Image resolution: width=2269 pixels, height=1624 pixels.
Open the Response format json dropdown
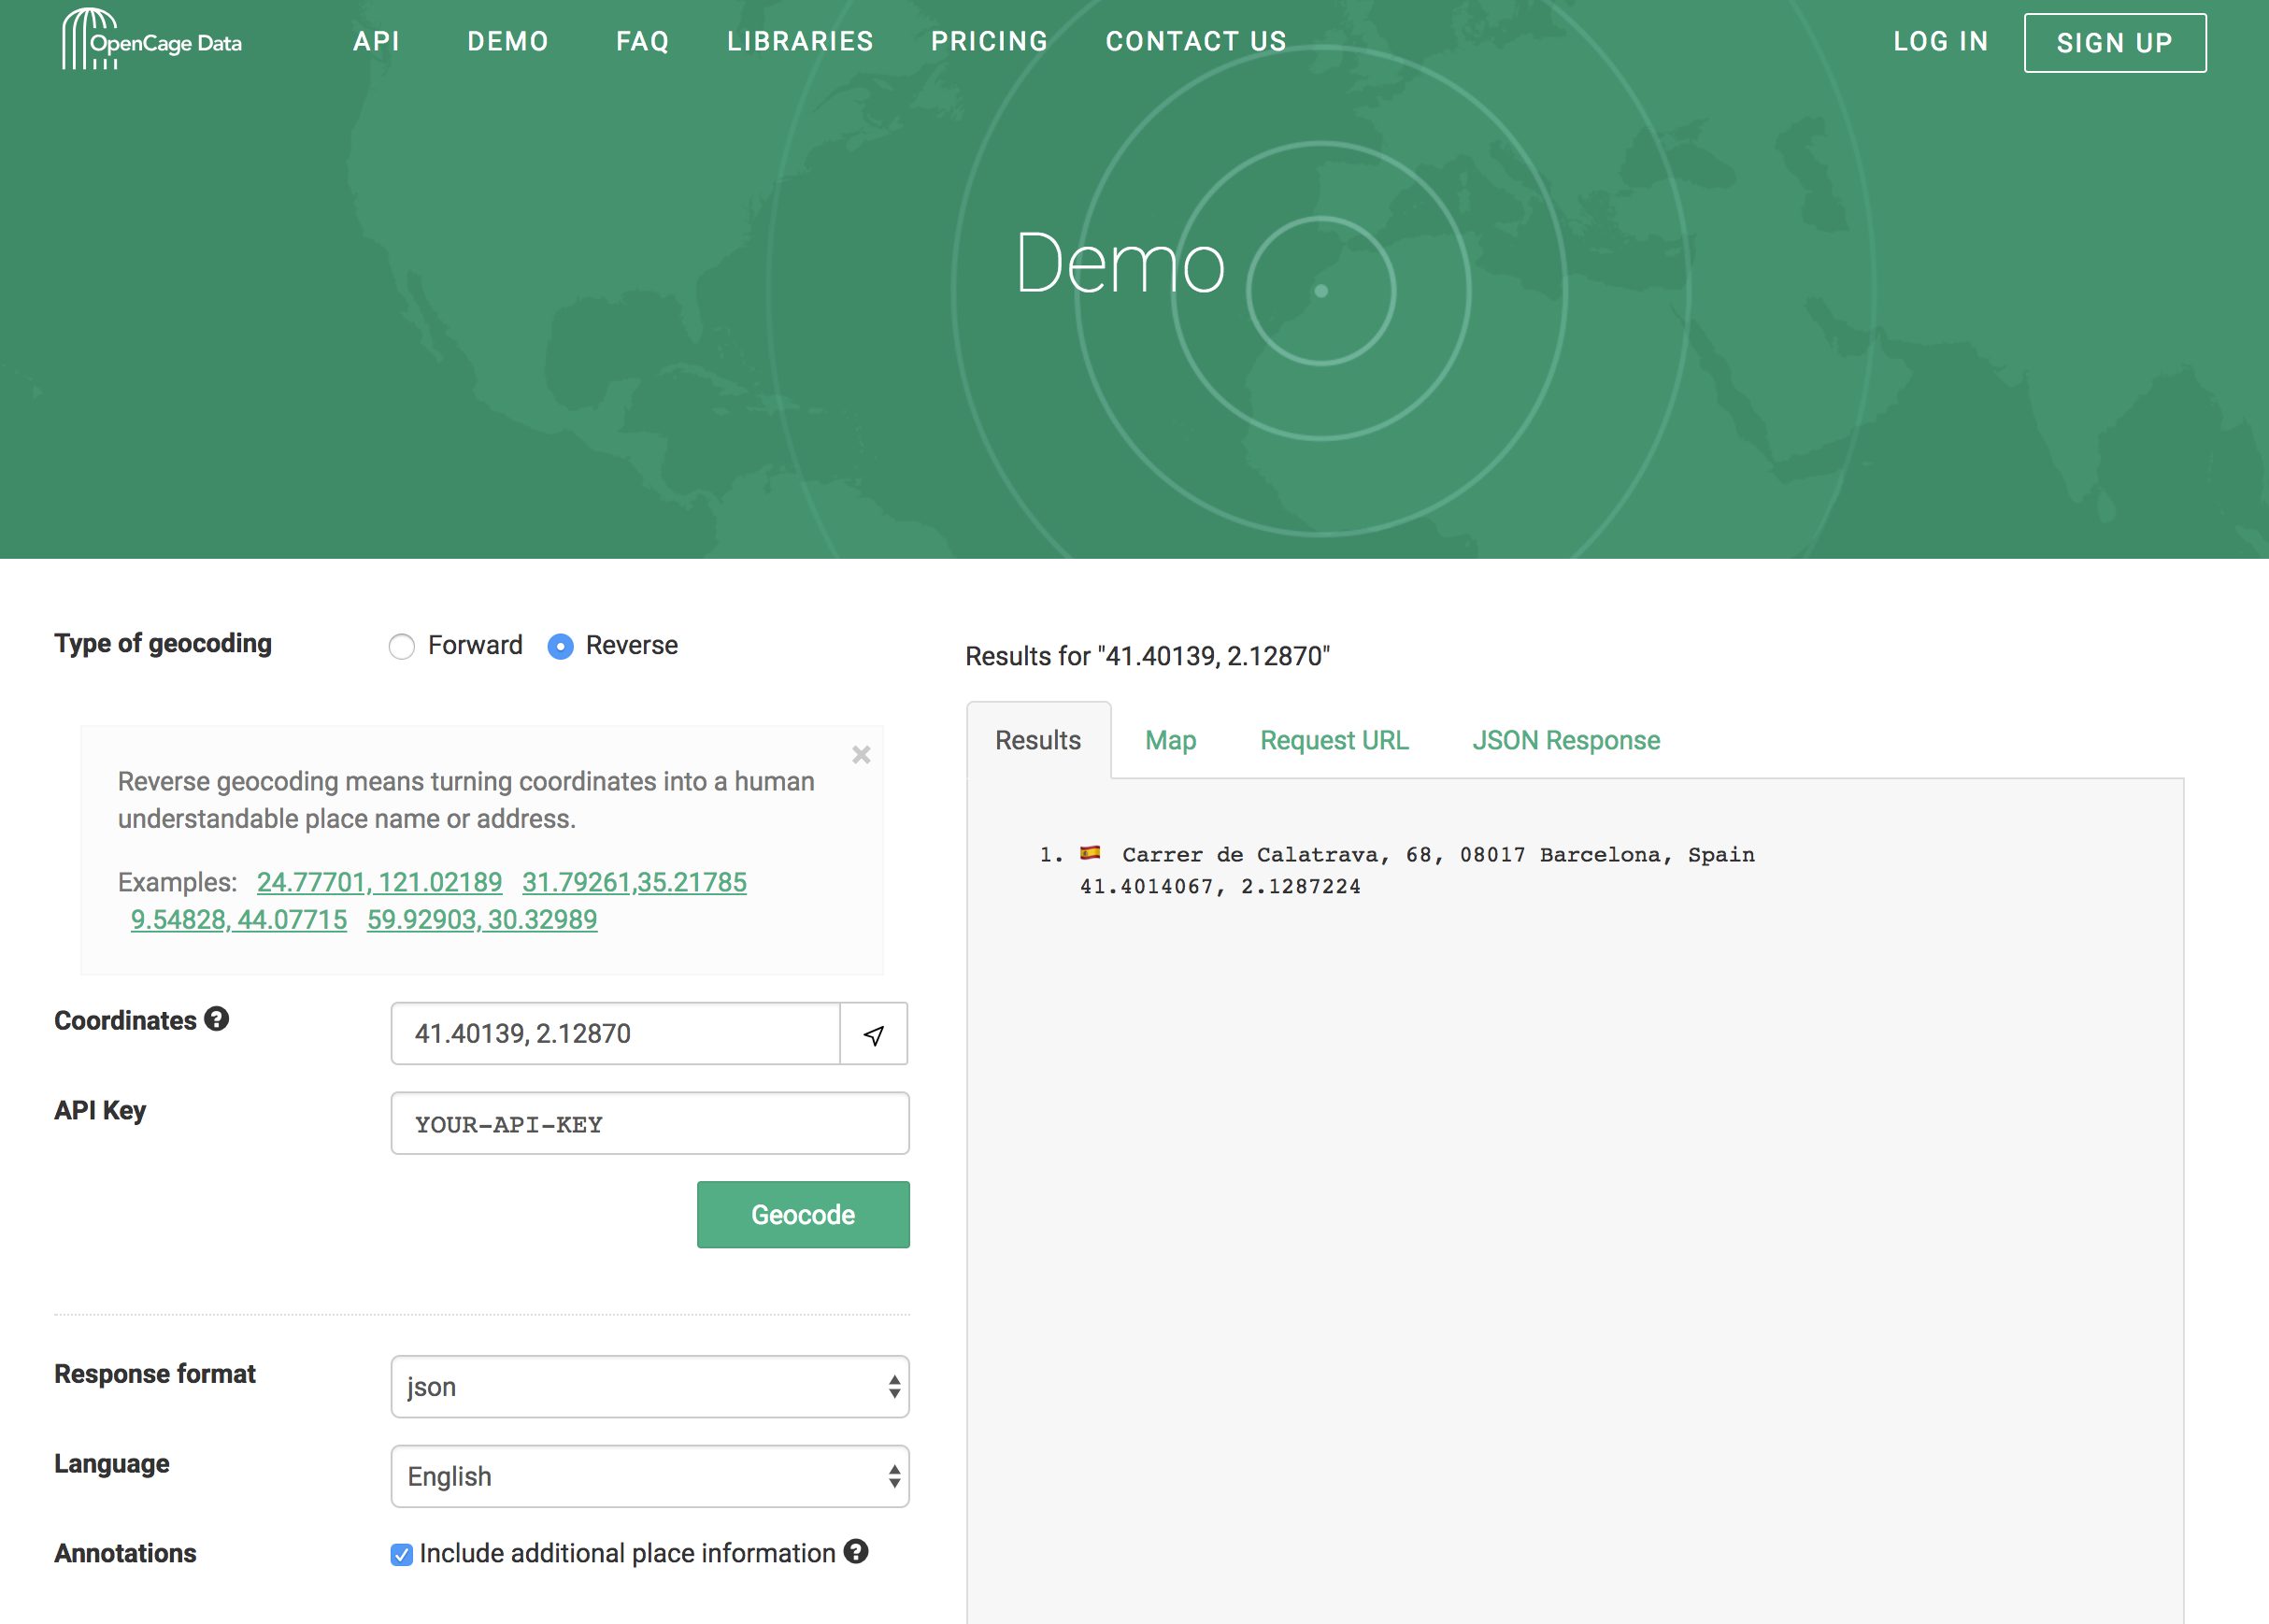pyautogui.click(x=649, y=1386)
